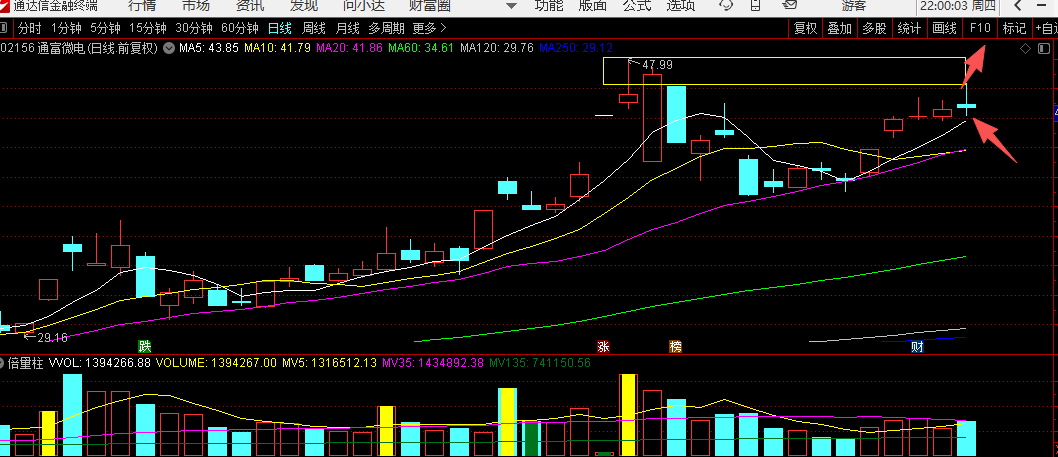Click the MV5: 1316512.13 value

[x=329, y=363]
